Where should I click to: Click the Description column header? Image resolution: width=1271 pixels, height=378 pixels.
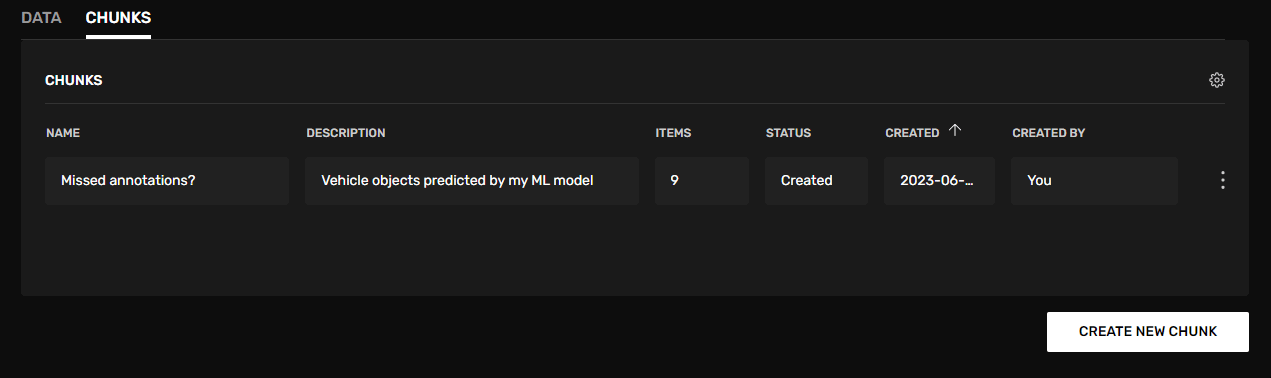click(346, 133)
